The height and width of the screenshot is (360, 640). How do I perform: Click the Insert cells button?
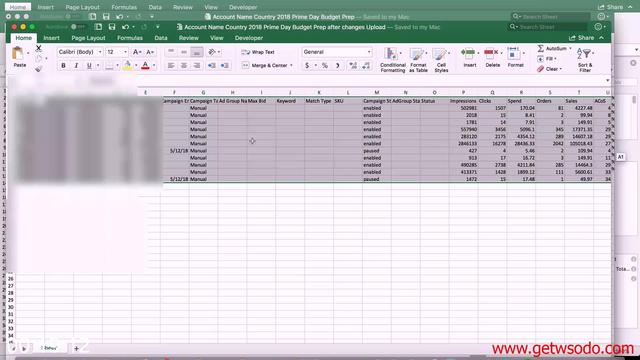pyautogui.click(x=469, y=58)
